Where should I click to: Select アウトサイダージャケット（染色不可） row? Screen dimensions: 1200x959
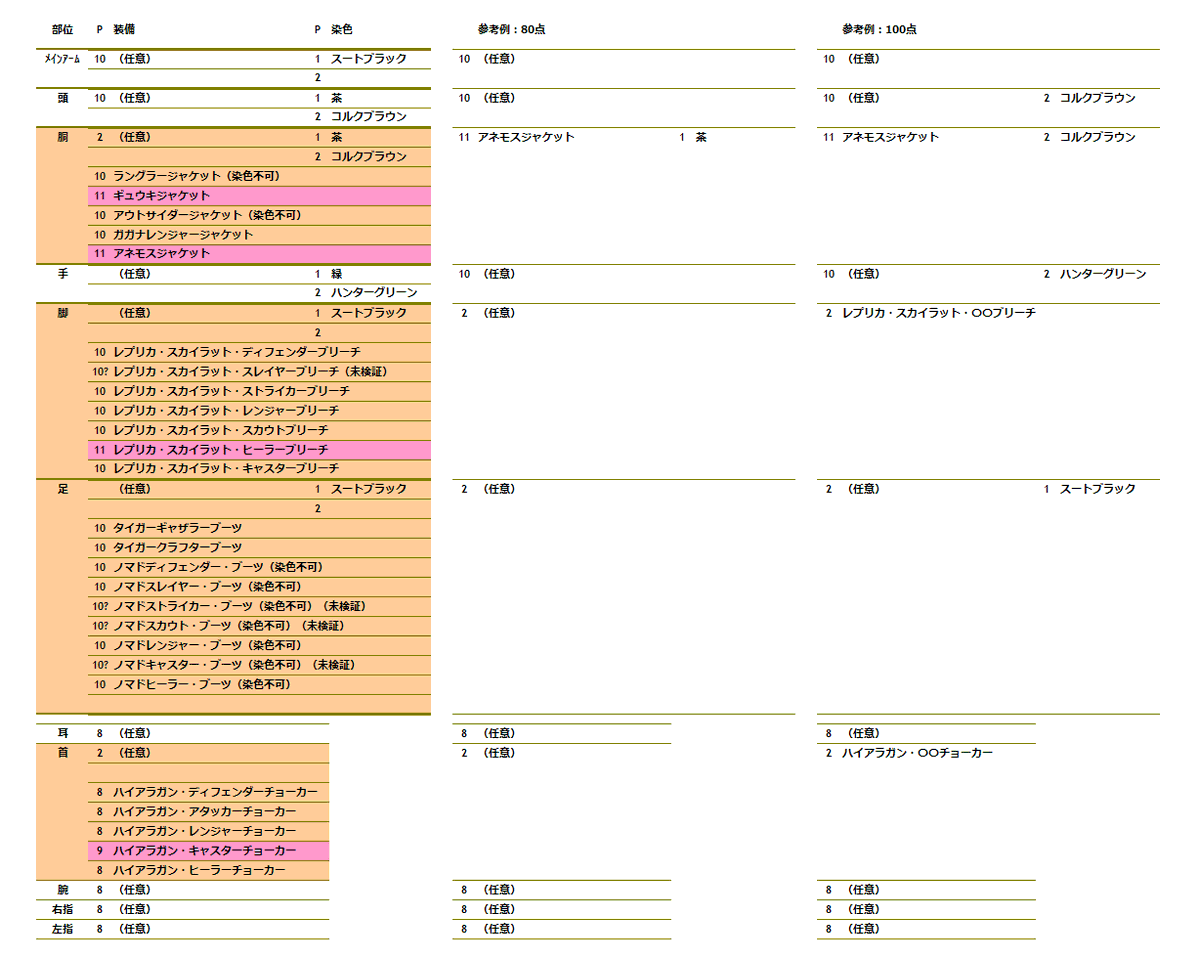(259, 215)
